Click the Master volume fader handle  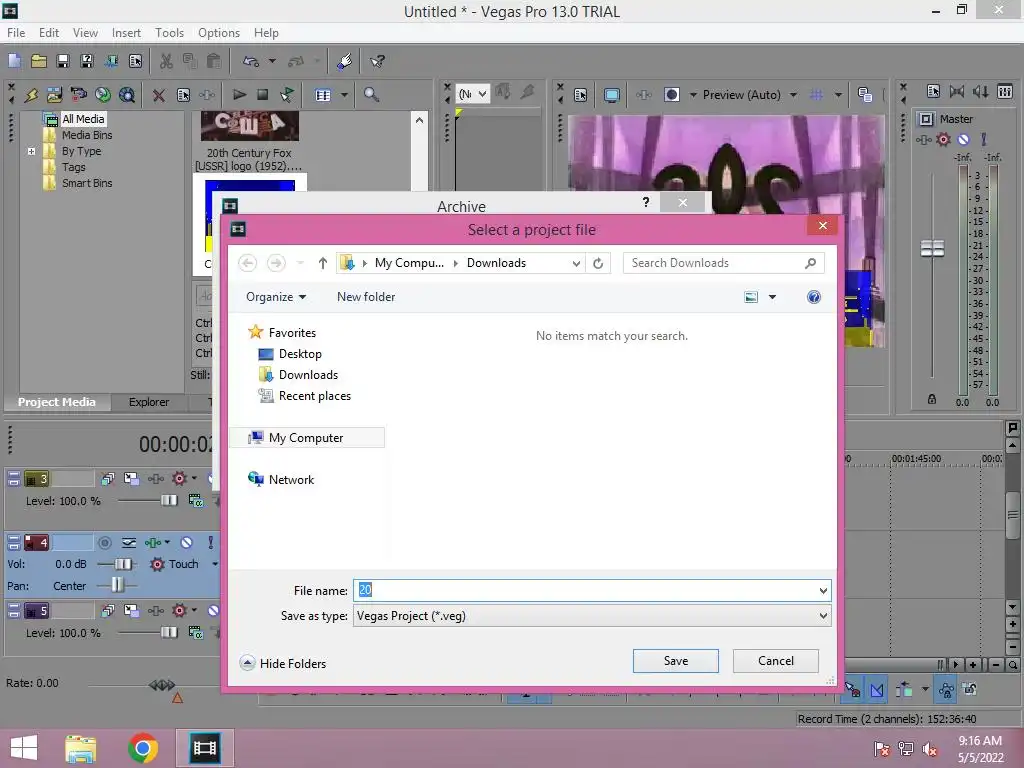click(932, 248)
